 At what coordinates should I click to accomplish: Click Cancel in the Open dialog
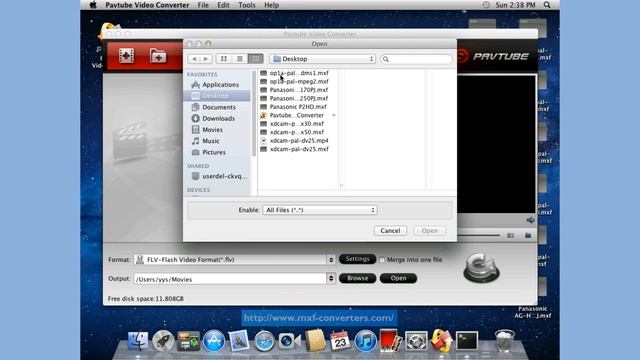[x=390, y=231]
